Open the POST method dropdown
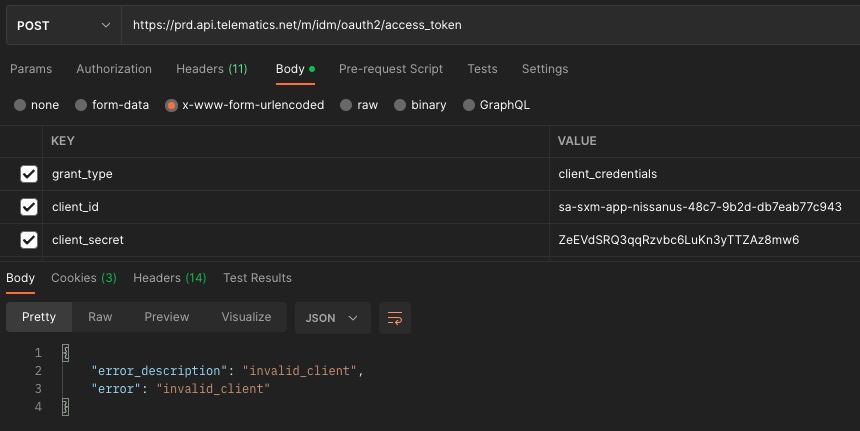Screen dimensions: 860x431 pyautogui.click(x=64, y=25)
